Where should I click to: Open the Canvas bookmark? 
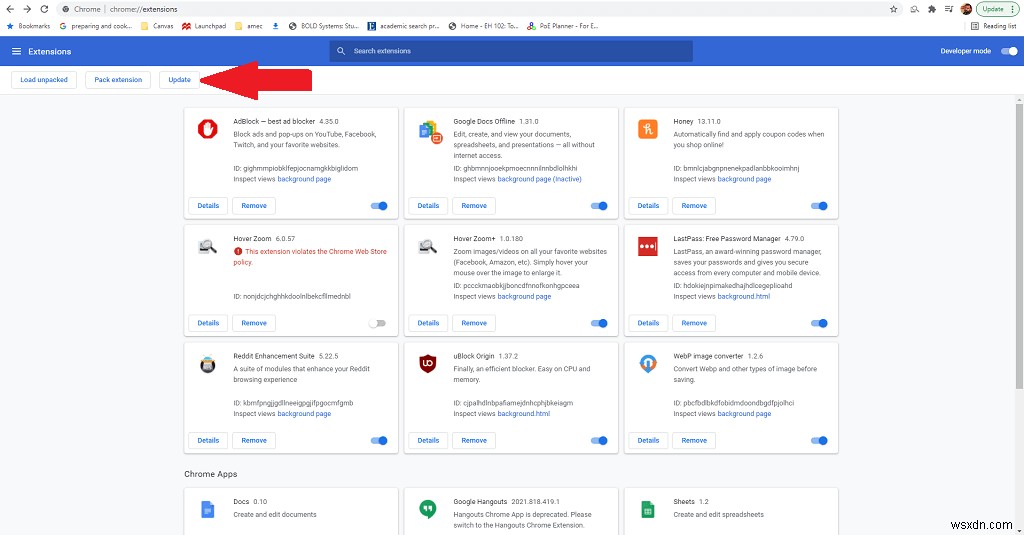coord(157,26)
